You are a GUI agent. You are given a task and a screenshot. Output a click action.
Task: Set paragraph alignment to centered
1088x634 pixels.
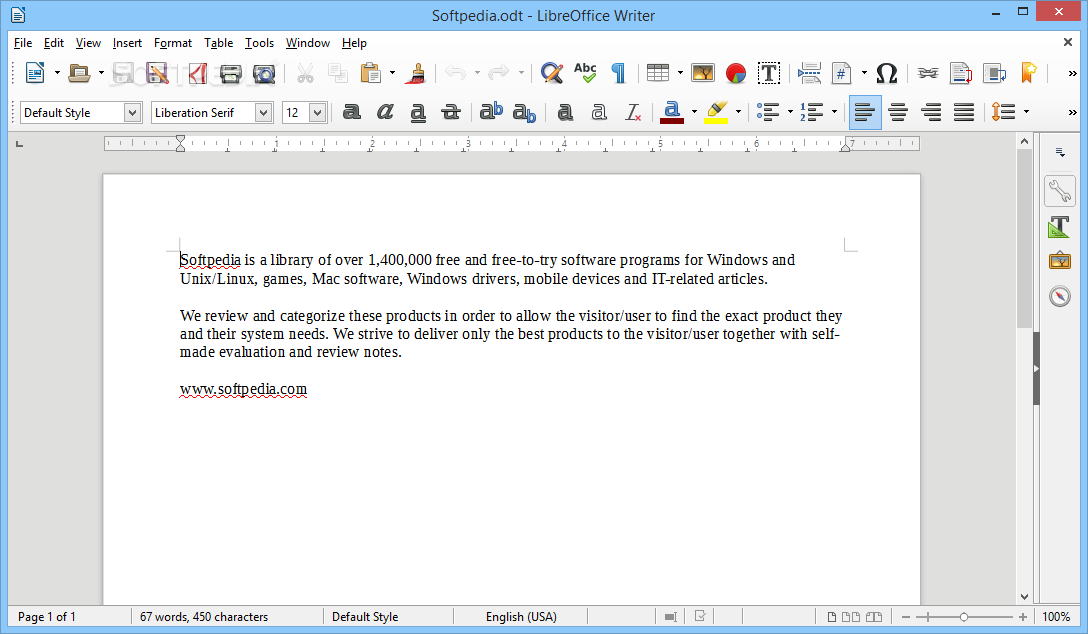tap(898, 112)
